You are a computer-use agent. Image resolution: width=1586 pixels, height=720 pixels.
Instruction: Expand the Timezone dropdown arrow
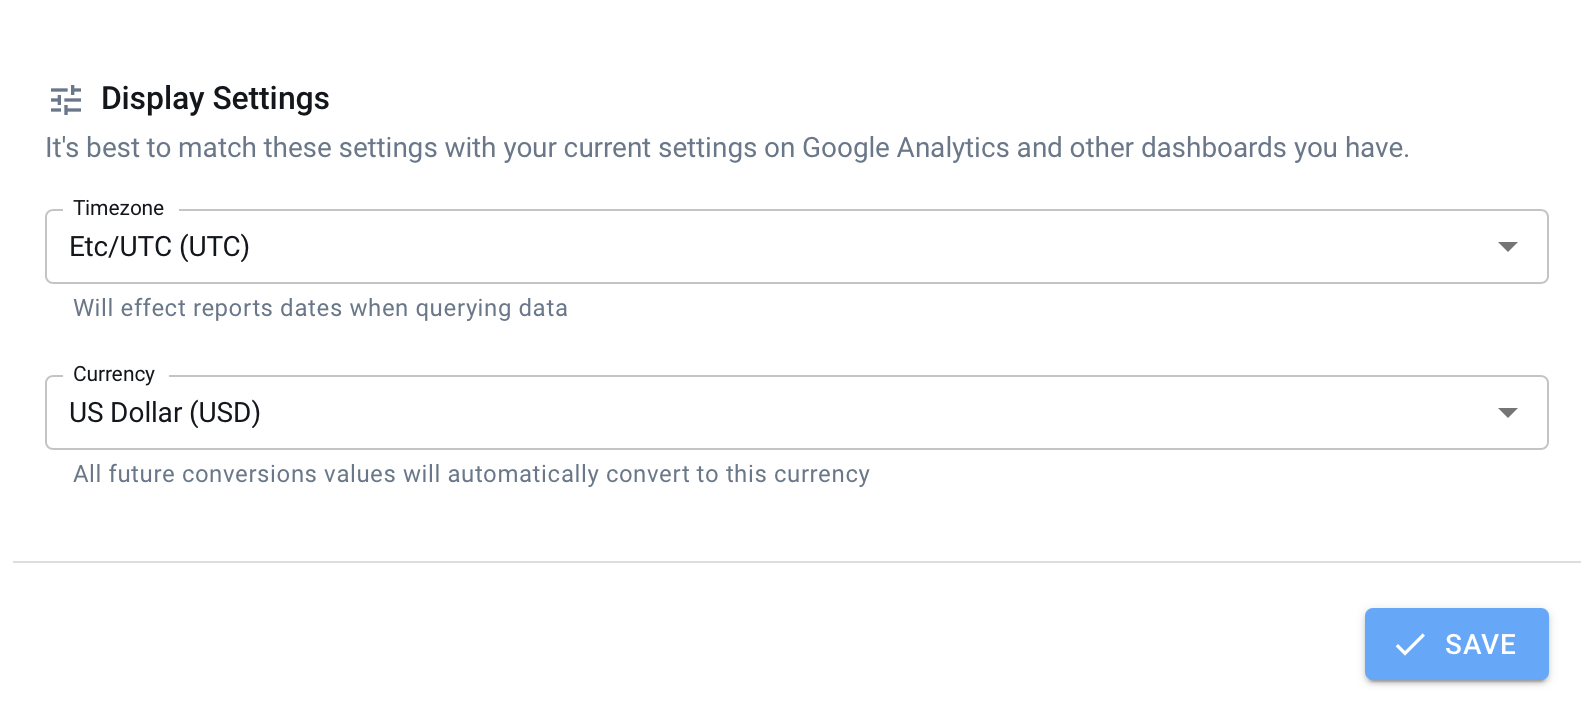coord(1508,247)
